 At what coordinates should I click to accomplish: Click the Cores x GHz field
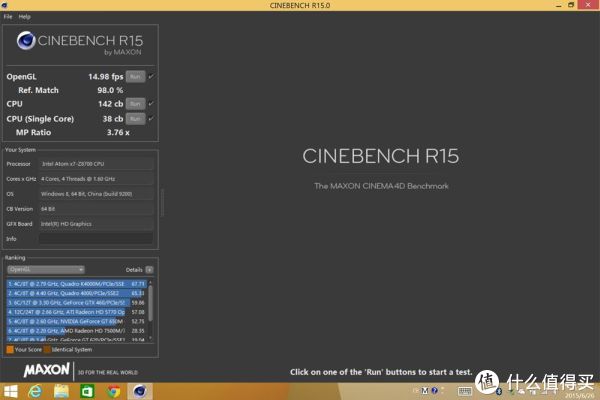[x=96, y=179]
